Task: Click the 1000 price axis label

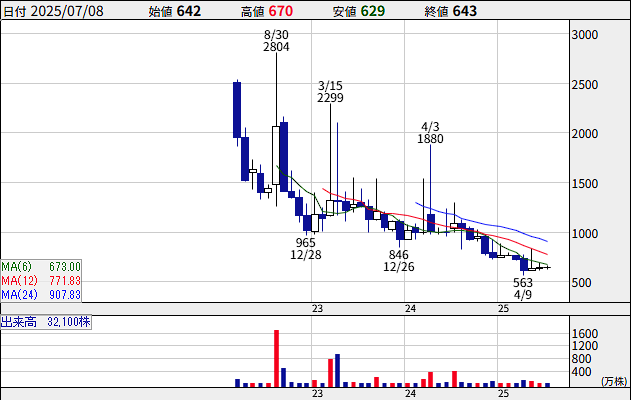Action: (585, 233)
